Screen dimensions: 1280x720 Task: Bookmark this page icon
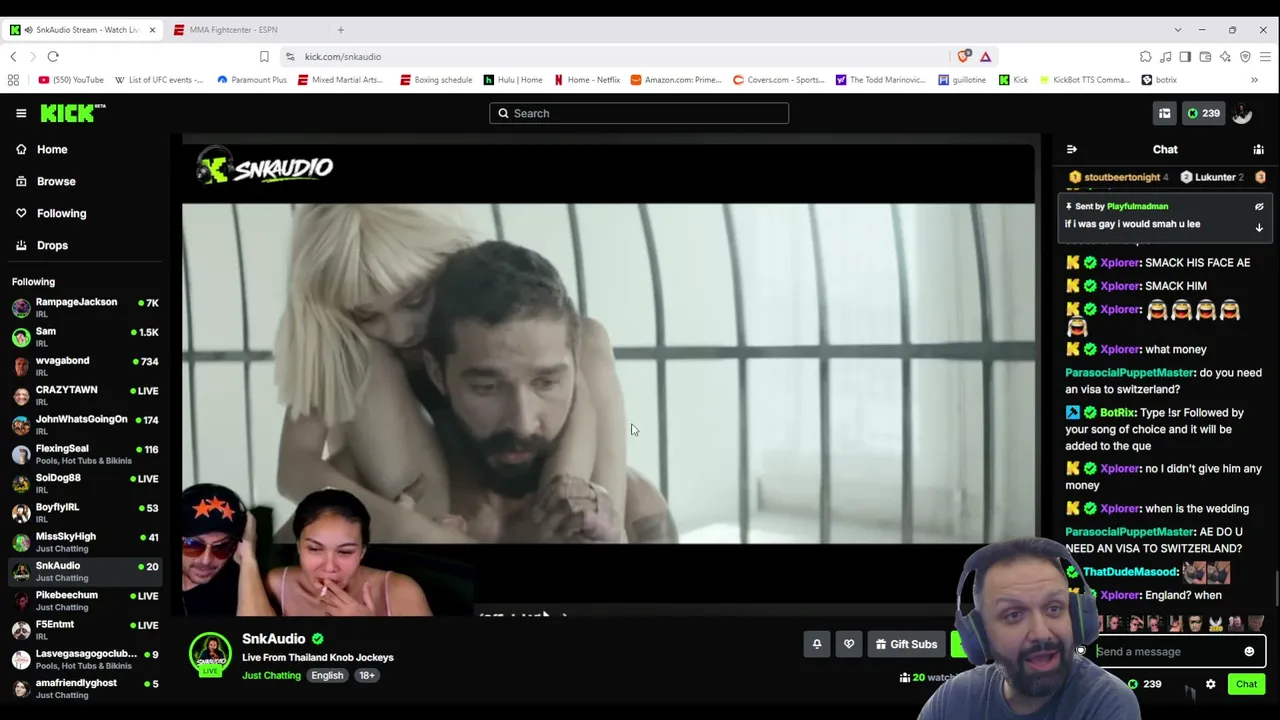pos(264,57)
